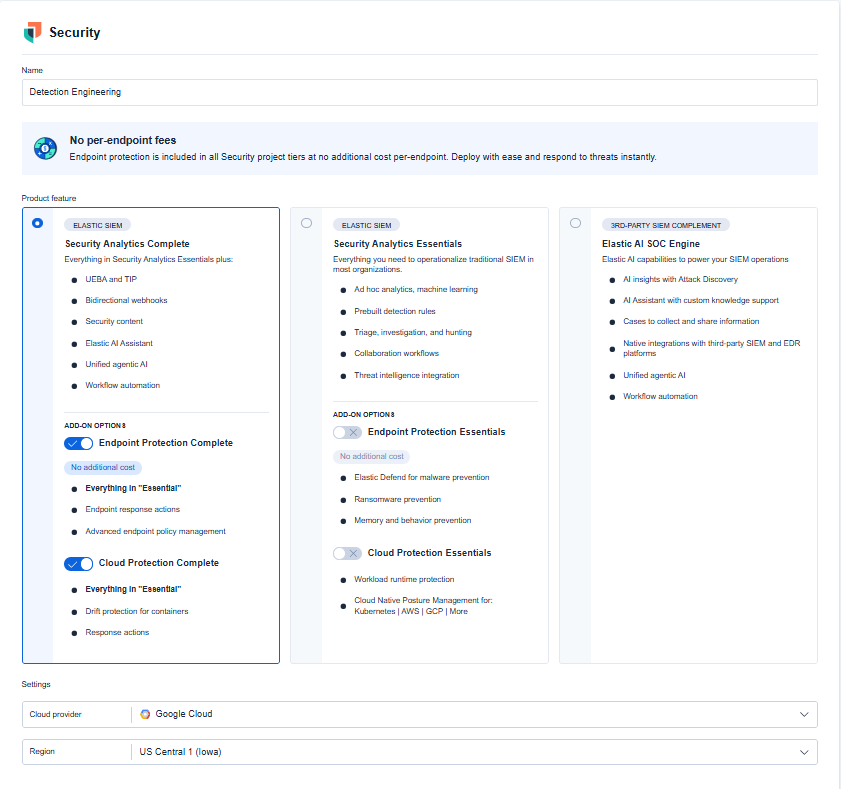
Task: Click the Bidirectional webhooks list item
Action: pyautogui.click(x=126, y=300)
